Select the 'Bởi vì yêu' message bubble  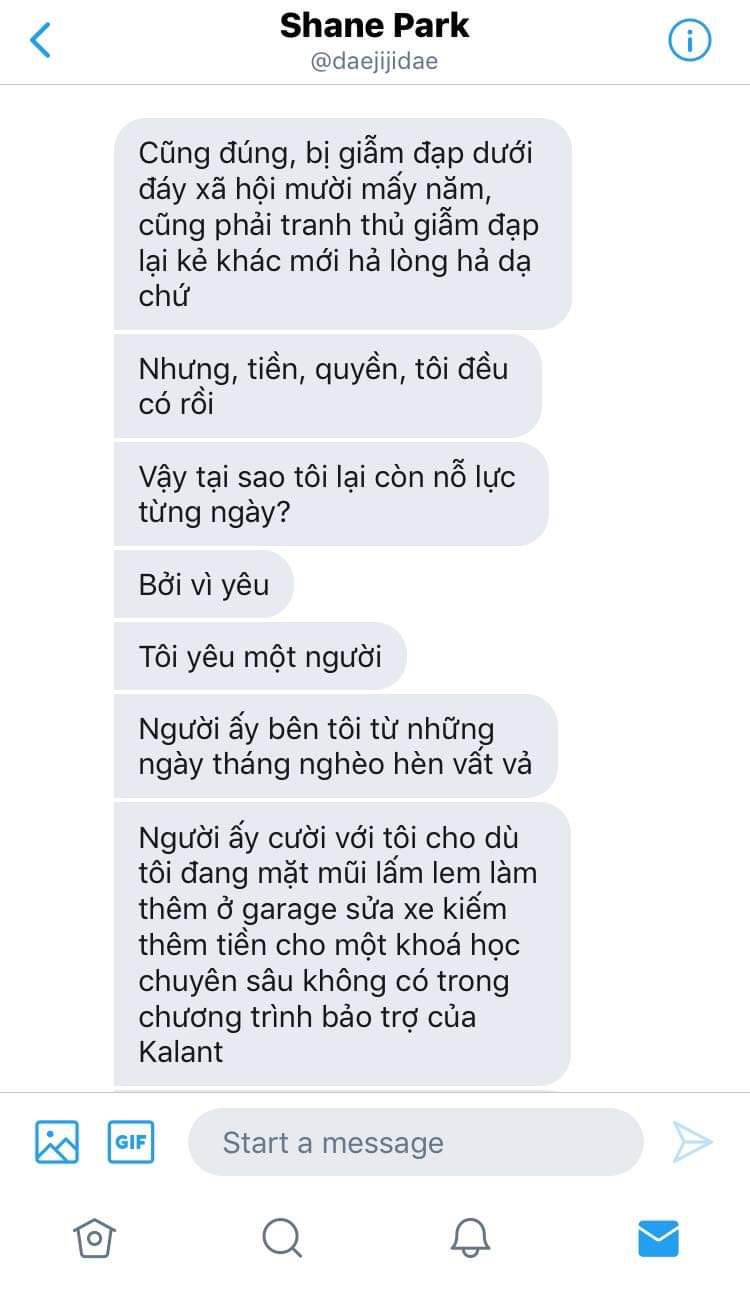point(204,584)
